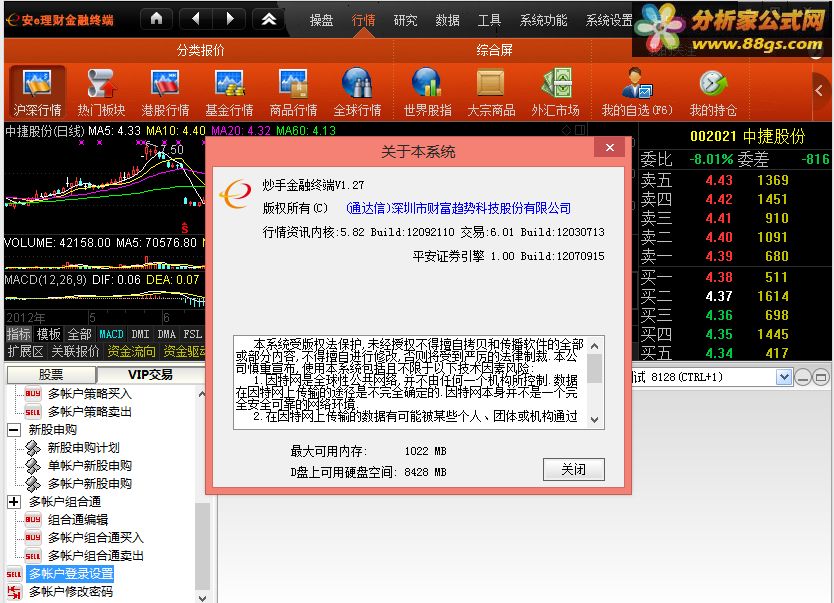
Task: Collapse the 新股申购 tree node
Action: (x=14, y=430)
